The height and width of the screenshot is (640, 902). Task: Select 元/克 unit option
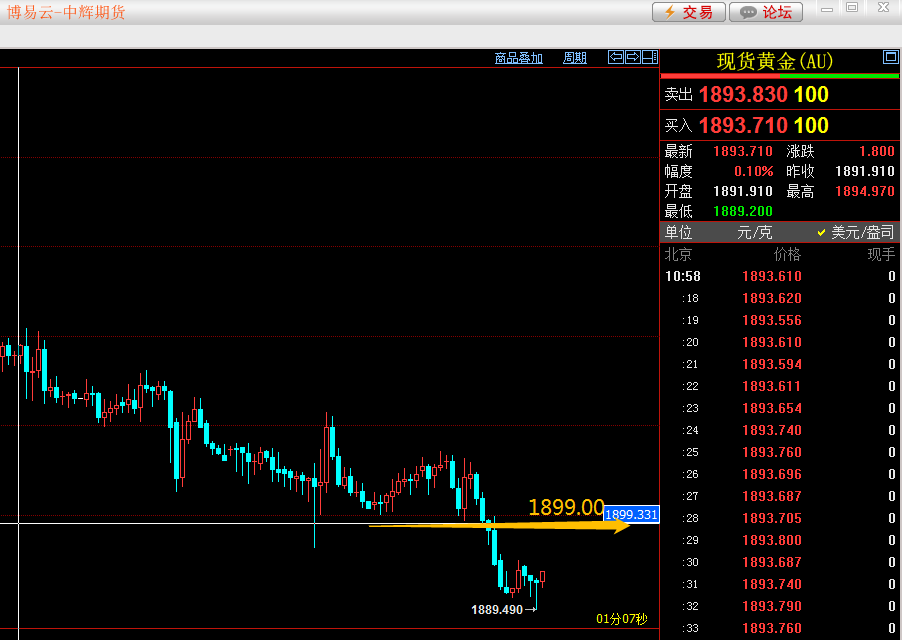(755, 232)
